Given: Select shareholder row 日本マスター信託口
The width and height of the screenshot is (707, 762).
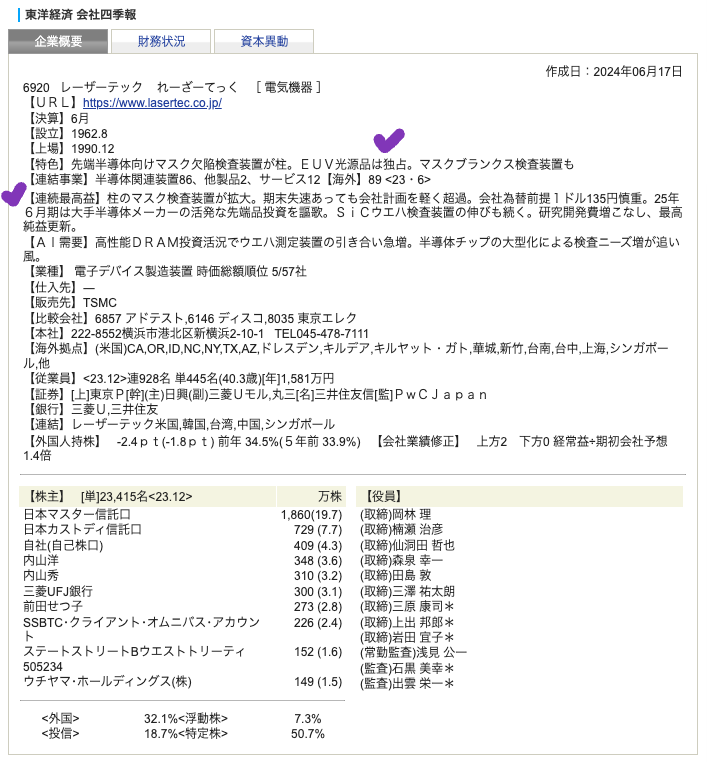Looking at the screenshot, I should point(77,514).
